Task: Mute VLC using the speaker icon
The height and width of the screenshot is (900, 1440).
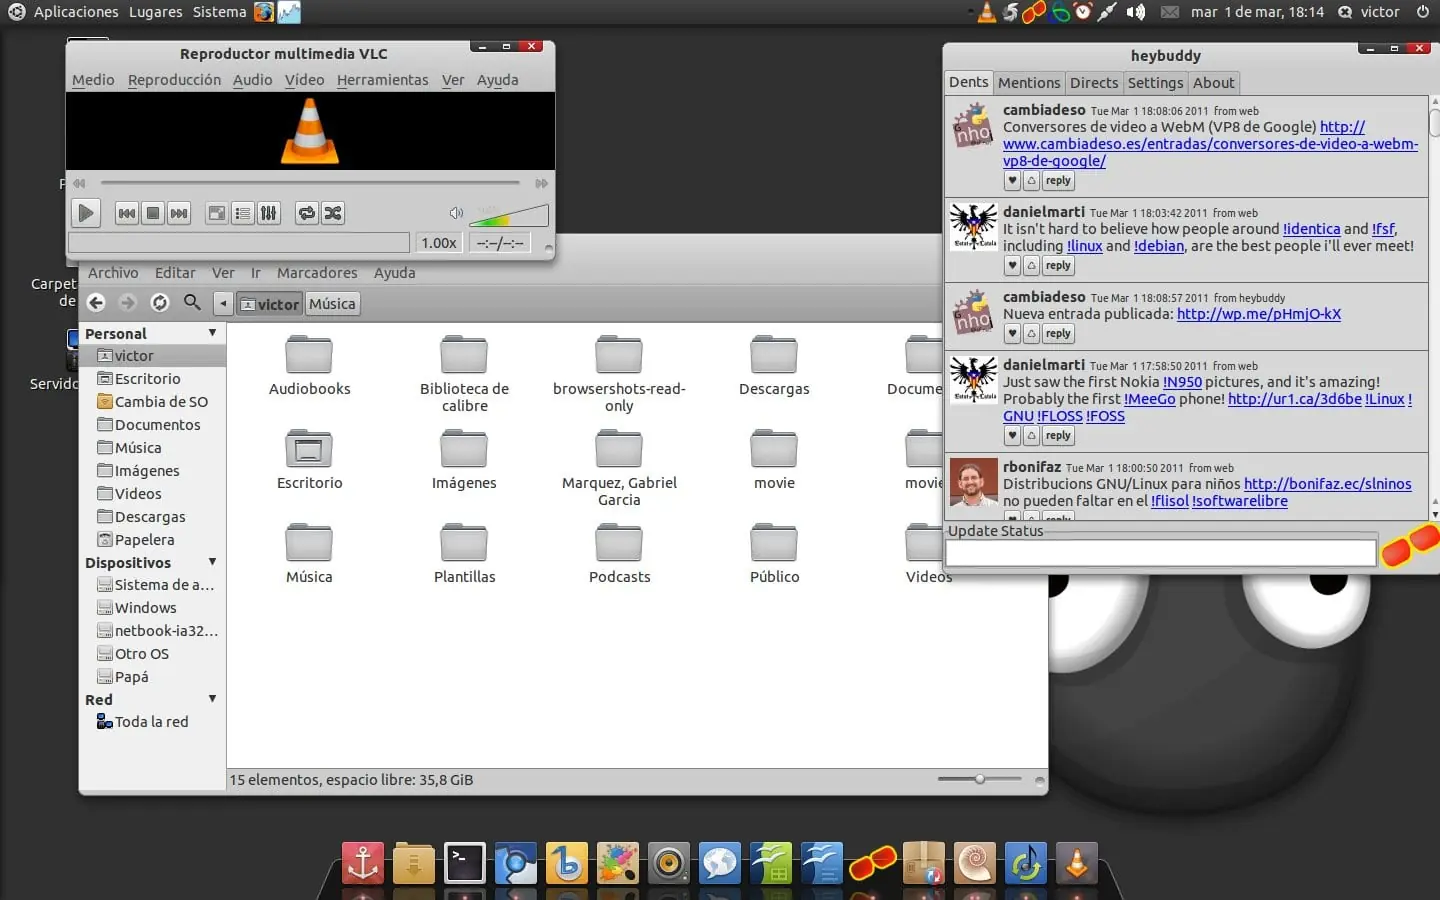Action: point(456,213)
